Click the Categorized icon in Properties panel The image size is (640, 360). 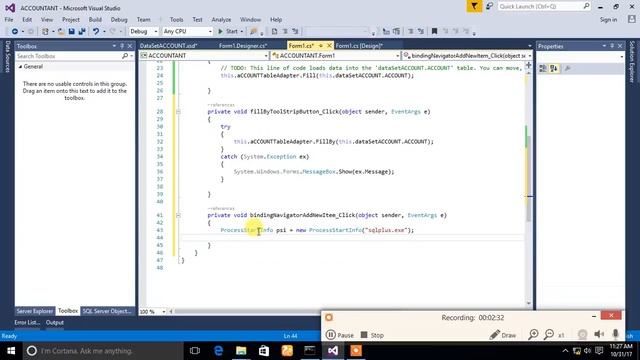[543, 69]
